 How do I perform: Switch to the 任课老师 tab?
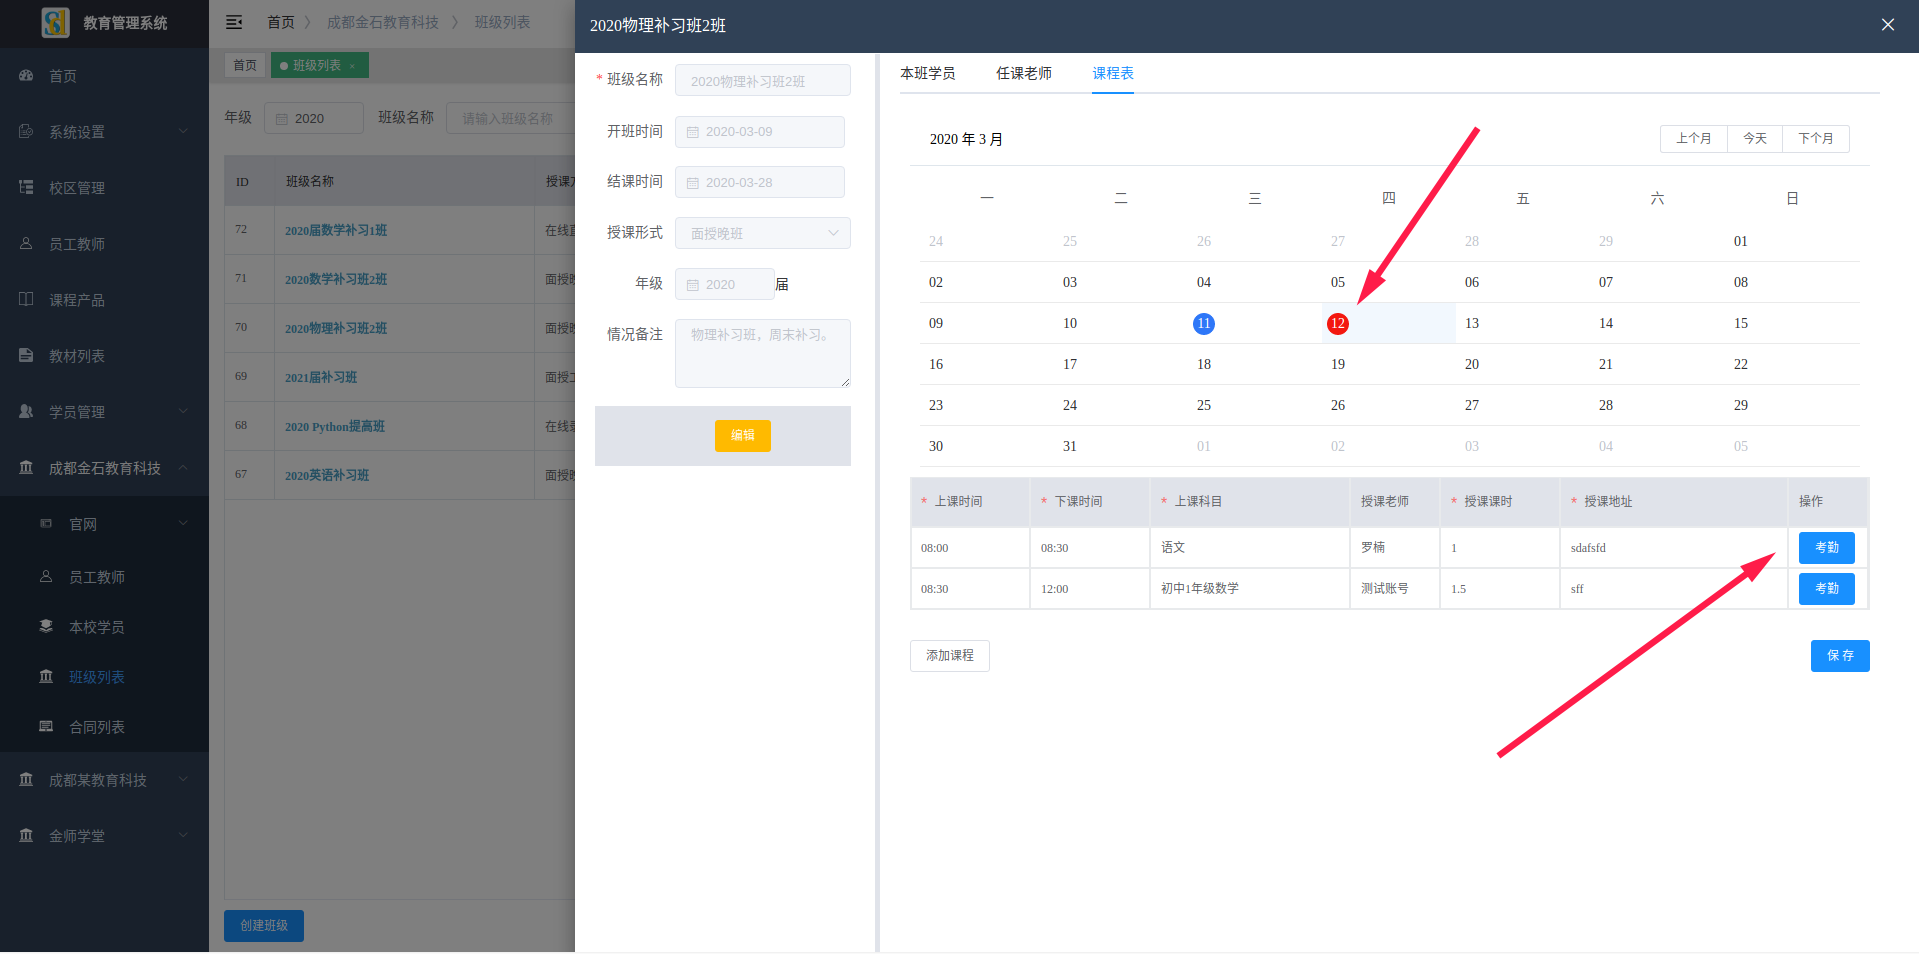click(1023, 73)
